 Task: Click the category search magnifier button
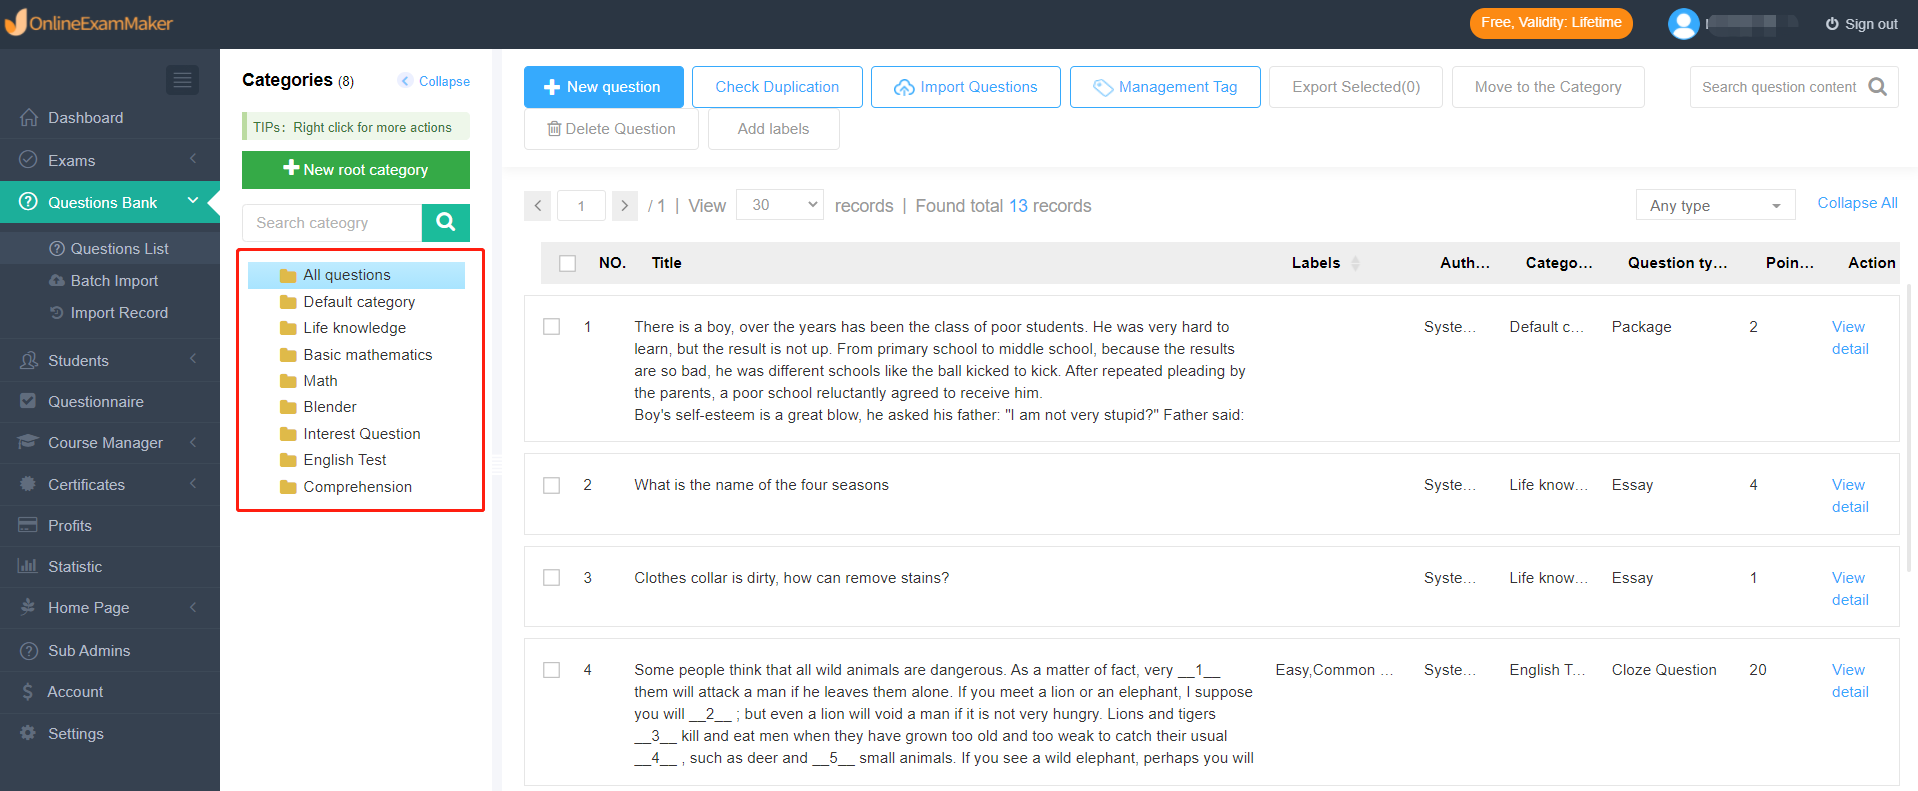pos(446,223)
